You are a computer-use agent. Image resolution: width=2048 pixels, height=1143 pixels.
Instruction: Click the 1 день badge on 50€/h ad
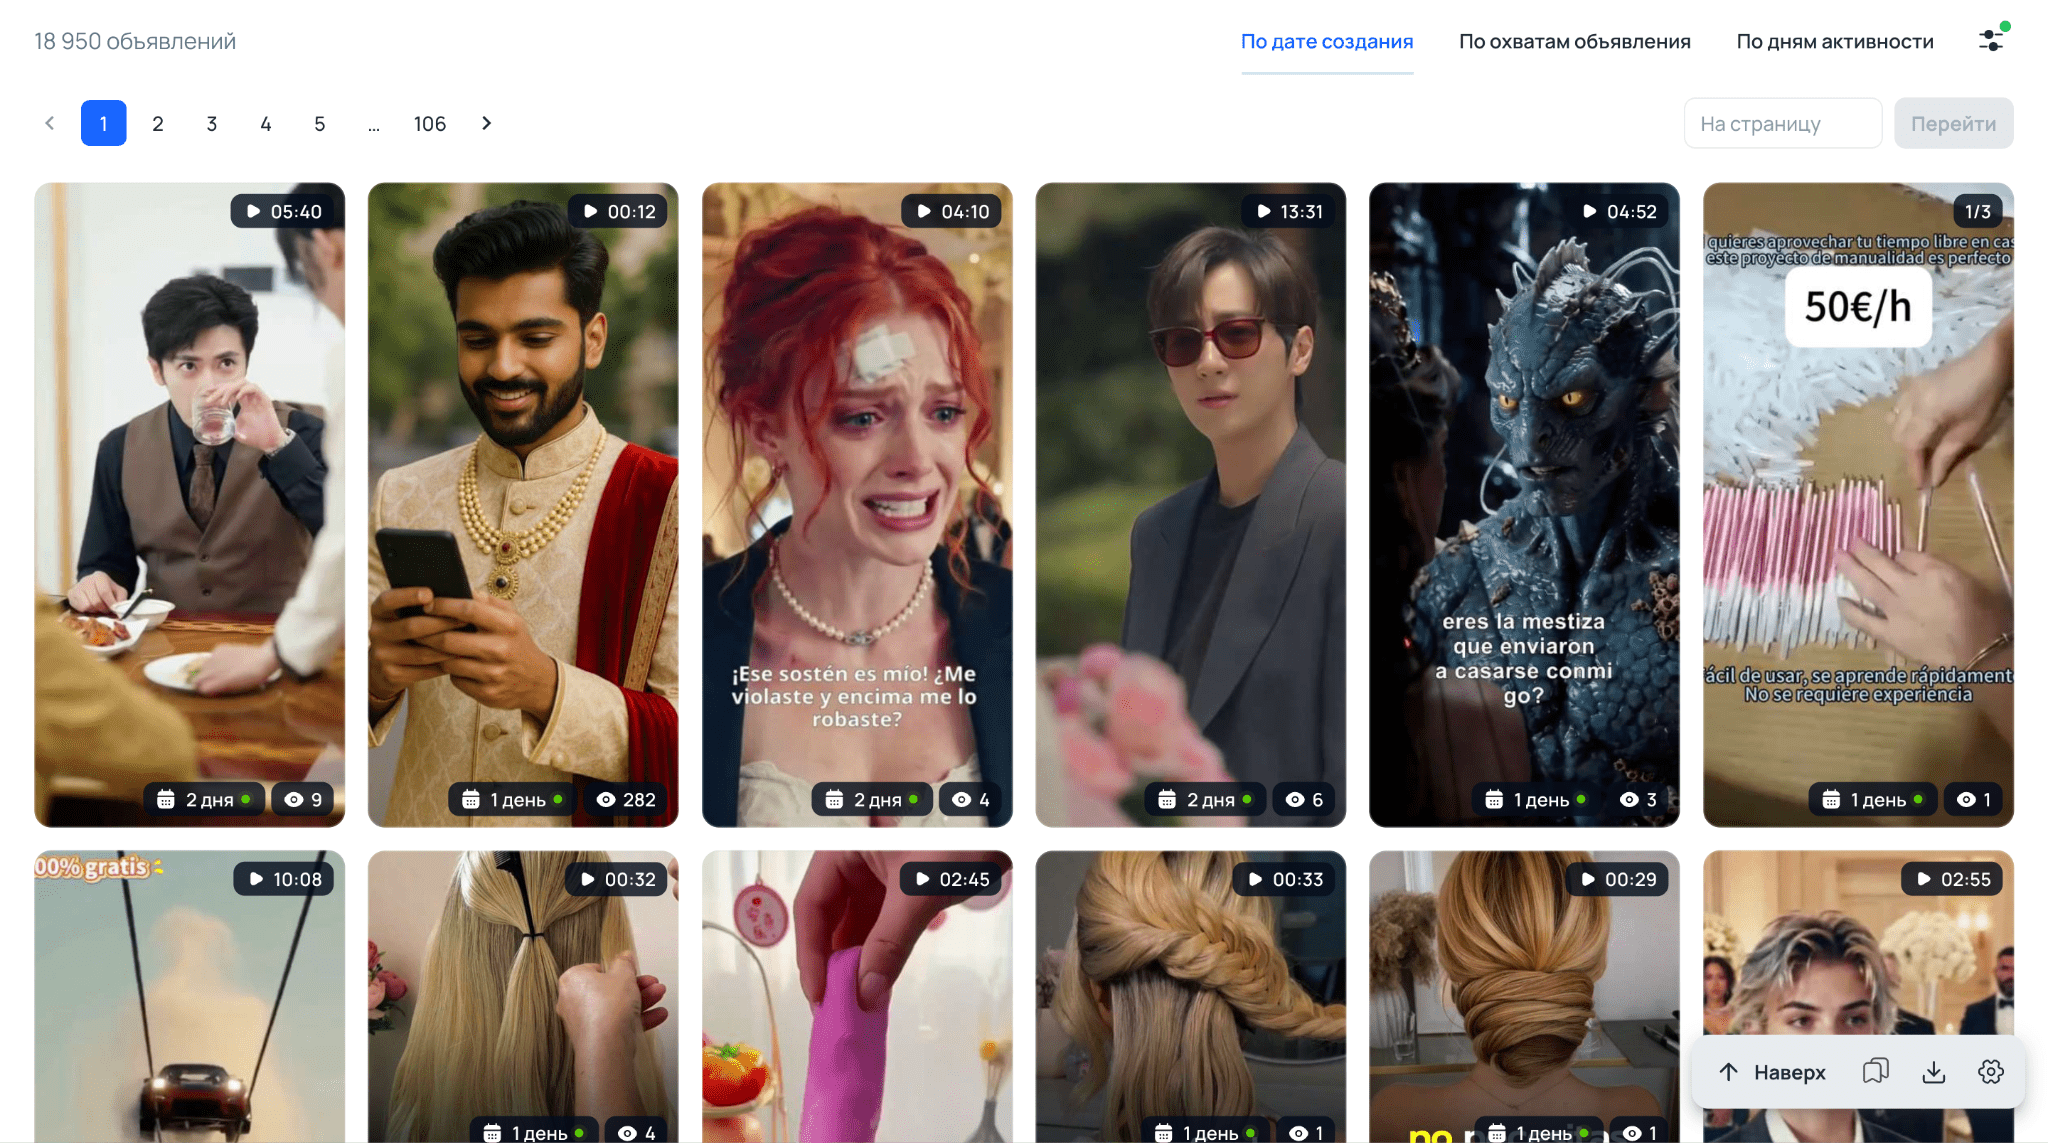tap(1873, 799)
